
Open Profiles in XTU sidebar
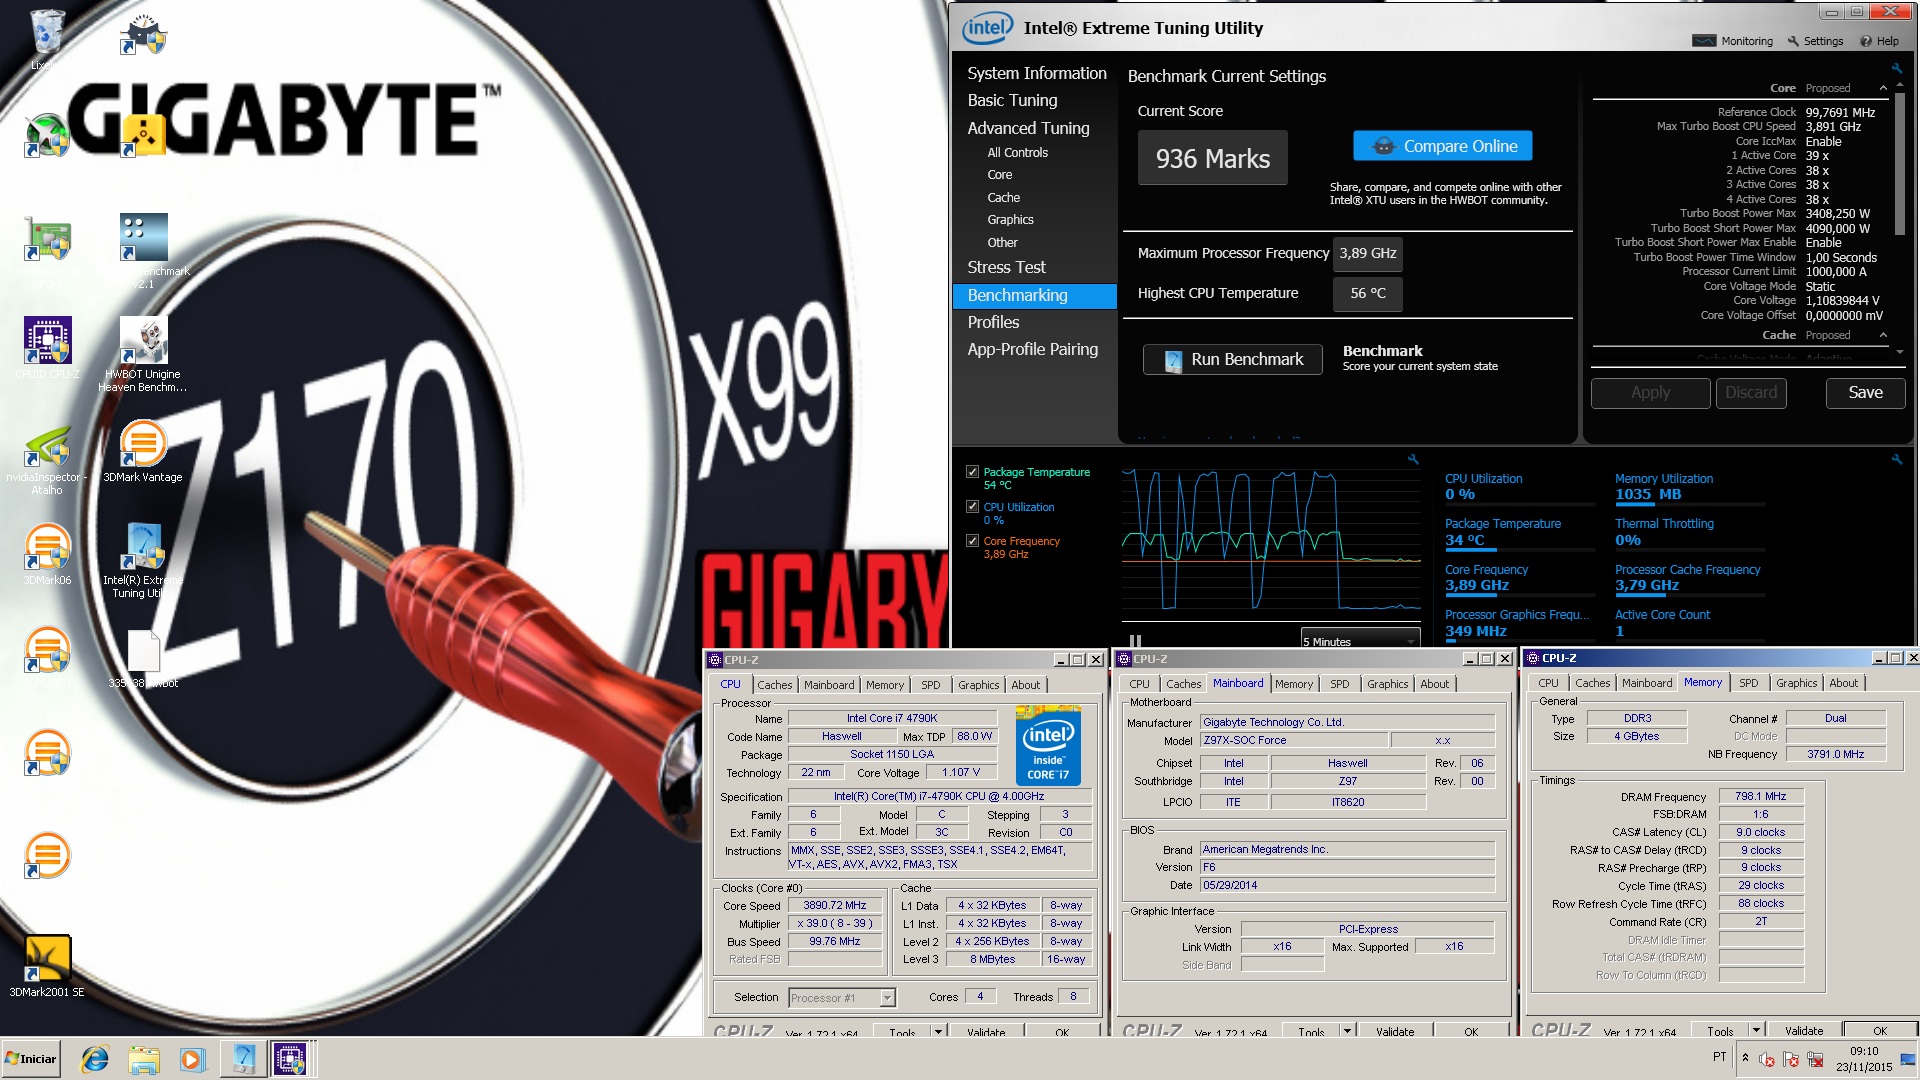993,322
